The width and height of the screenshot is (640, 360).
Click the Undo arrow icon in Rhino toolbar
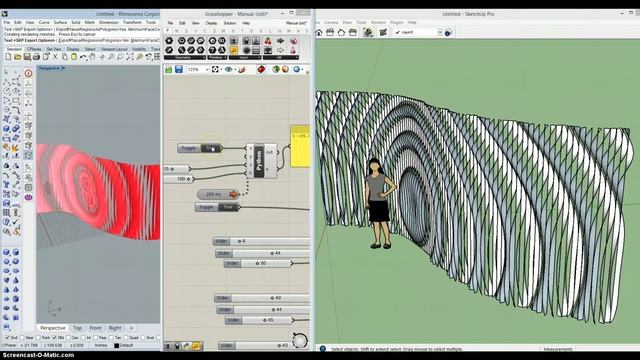(83, 57)
